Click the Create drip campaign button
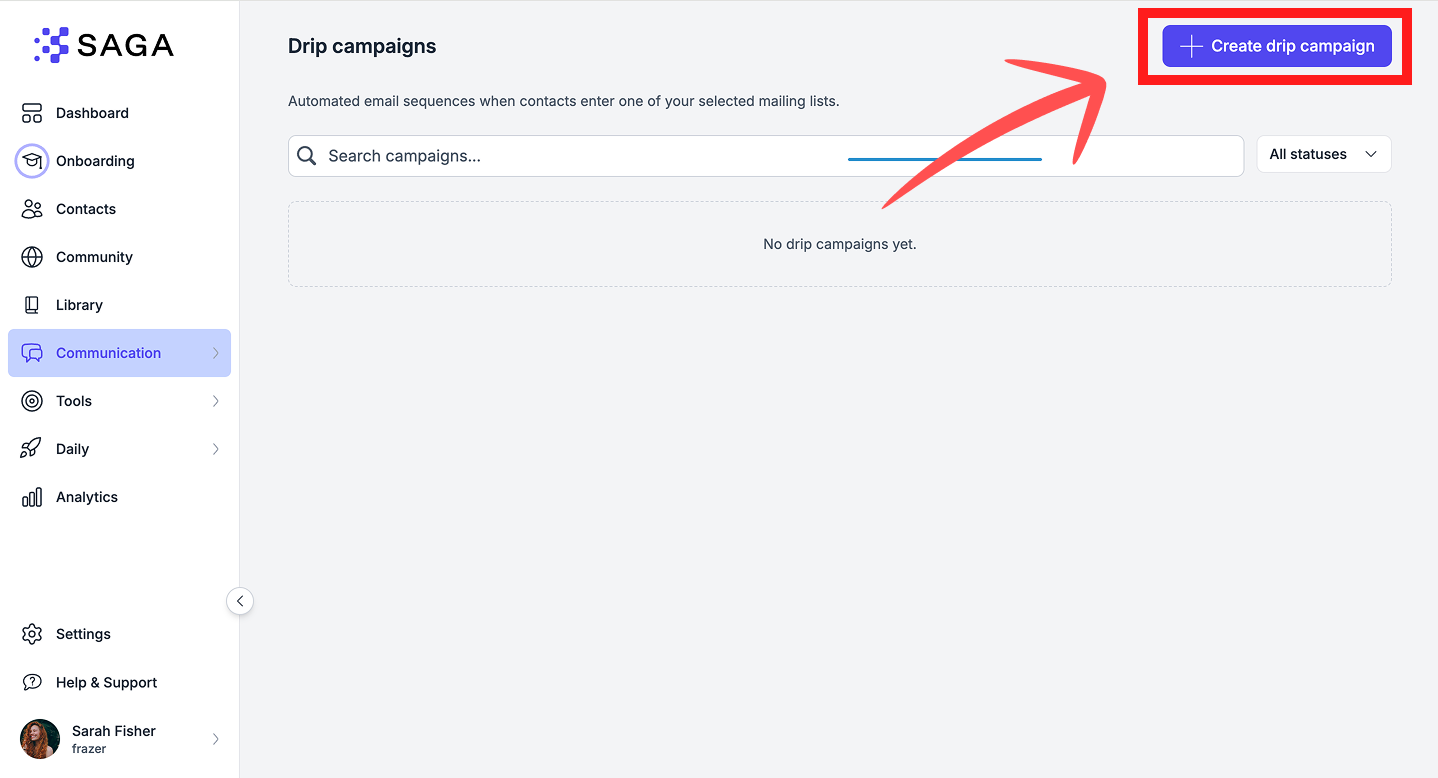The height and width of the screenshot is (778, 1438). click(x=1277, y=46)
